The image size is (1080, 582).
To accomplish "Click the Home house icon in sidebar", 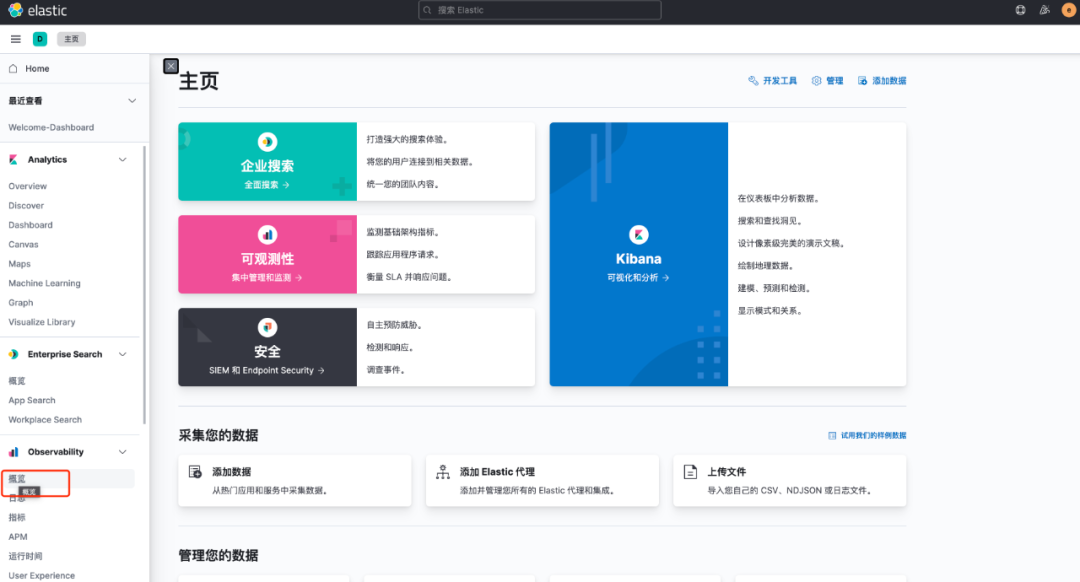I will click(13, 68).
